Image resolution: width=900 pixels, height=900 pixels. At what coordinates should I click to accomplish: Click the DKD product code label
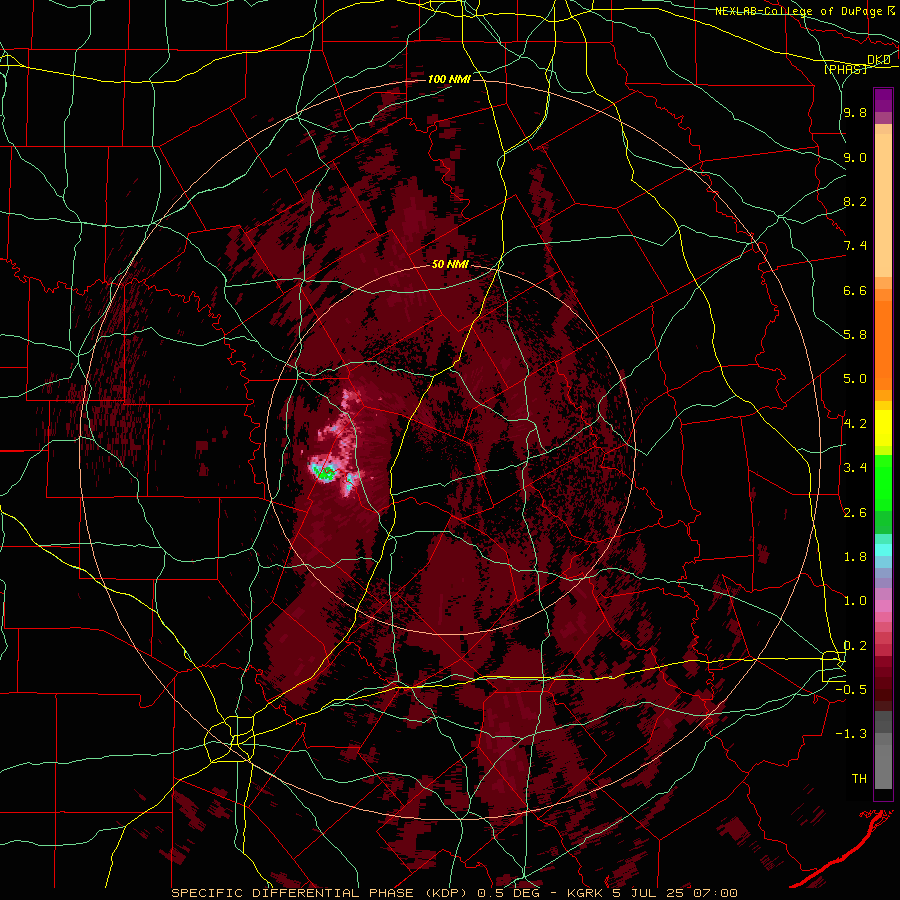879,60
